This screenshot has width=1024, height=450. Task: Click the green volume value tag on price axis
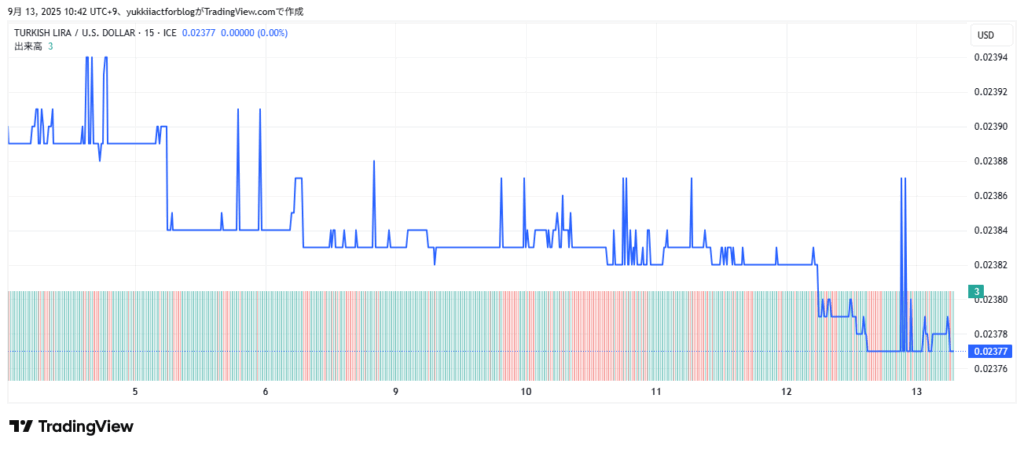pyautogui.click(x=975, y=291)
